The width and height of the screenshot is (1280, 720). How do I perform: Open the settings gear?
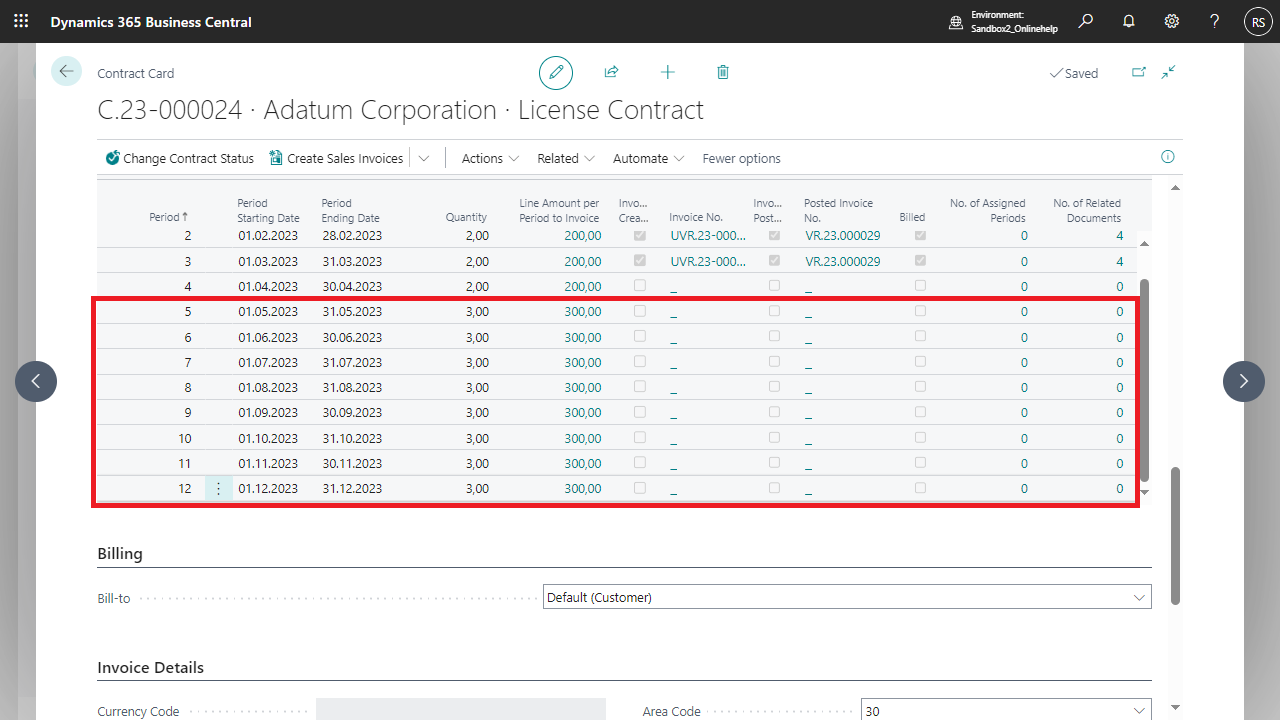pos(1172,21)
